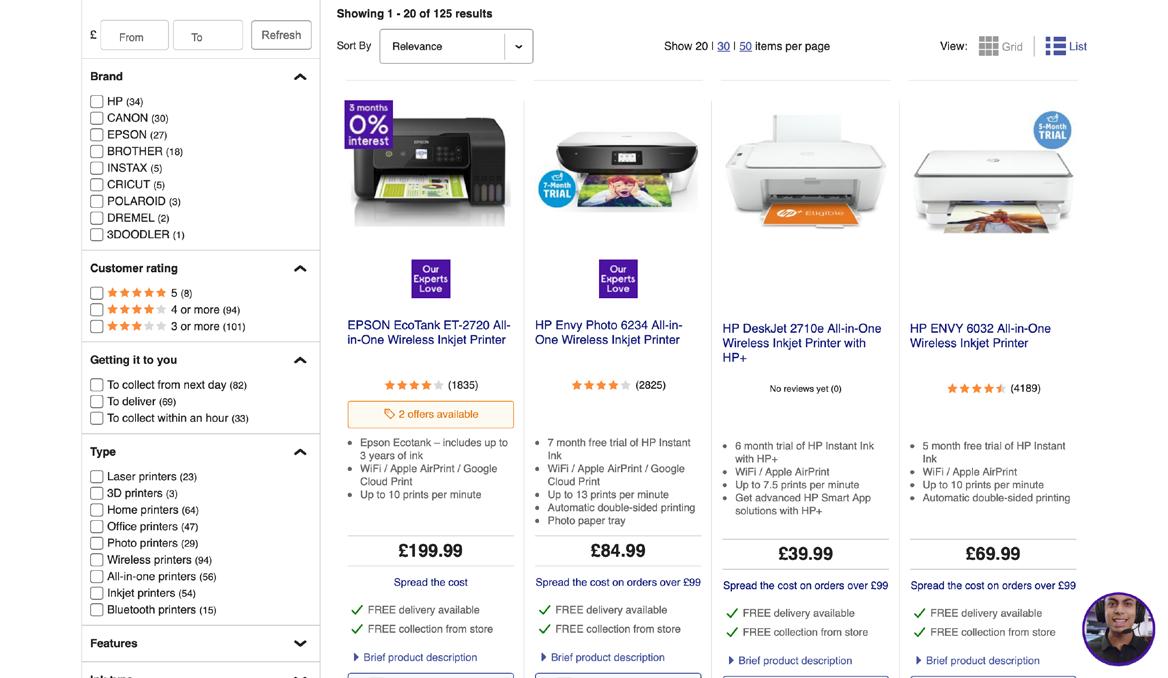The width and height of the screenshot is (1168, 678).
Task: Check the Laser printers type filter
Action: pos(97,477)
